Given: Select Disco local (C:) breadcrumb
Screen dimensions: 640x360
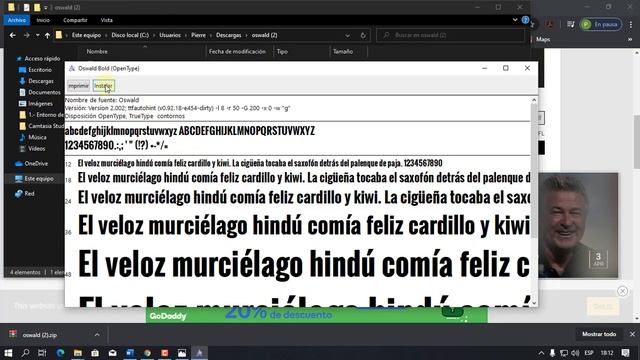Looking at the screenshot, I should pyautogui.click(x=130, y=35).
